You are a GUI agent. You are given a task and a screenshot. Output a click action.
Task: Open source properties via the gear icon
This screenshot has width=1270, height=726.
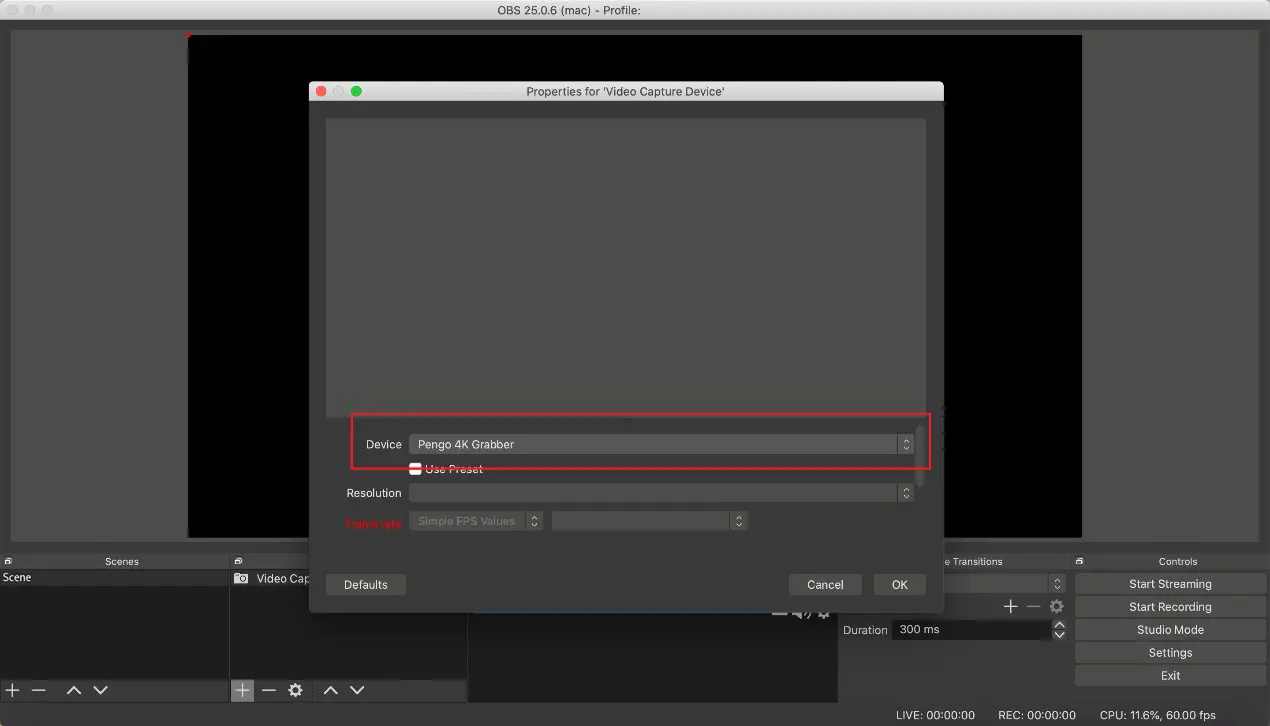(x=294, y=690)
